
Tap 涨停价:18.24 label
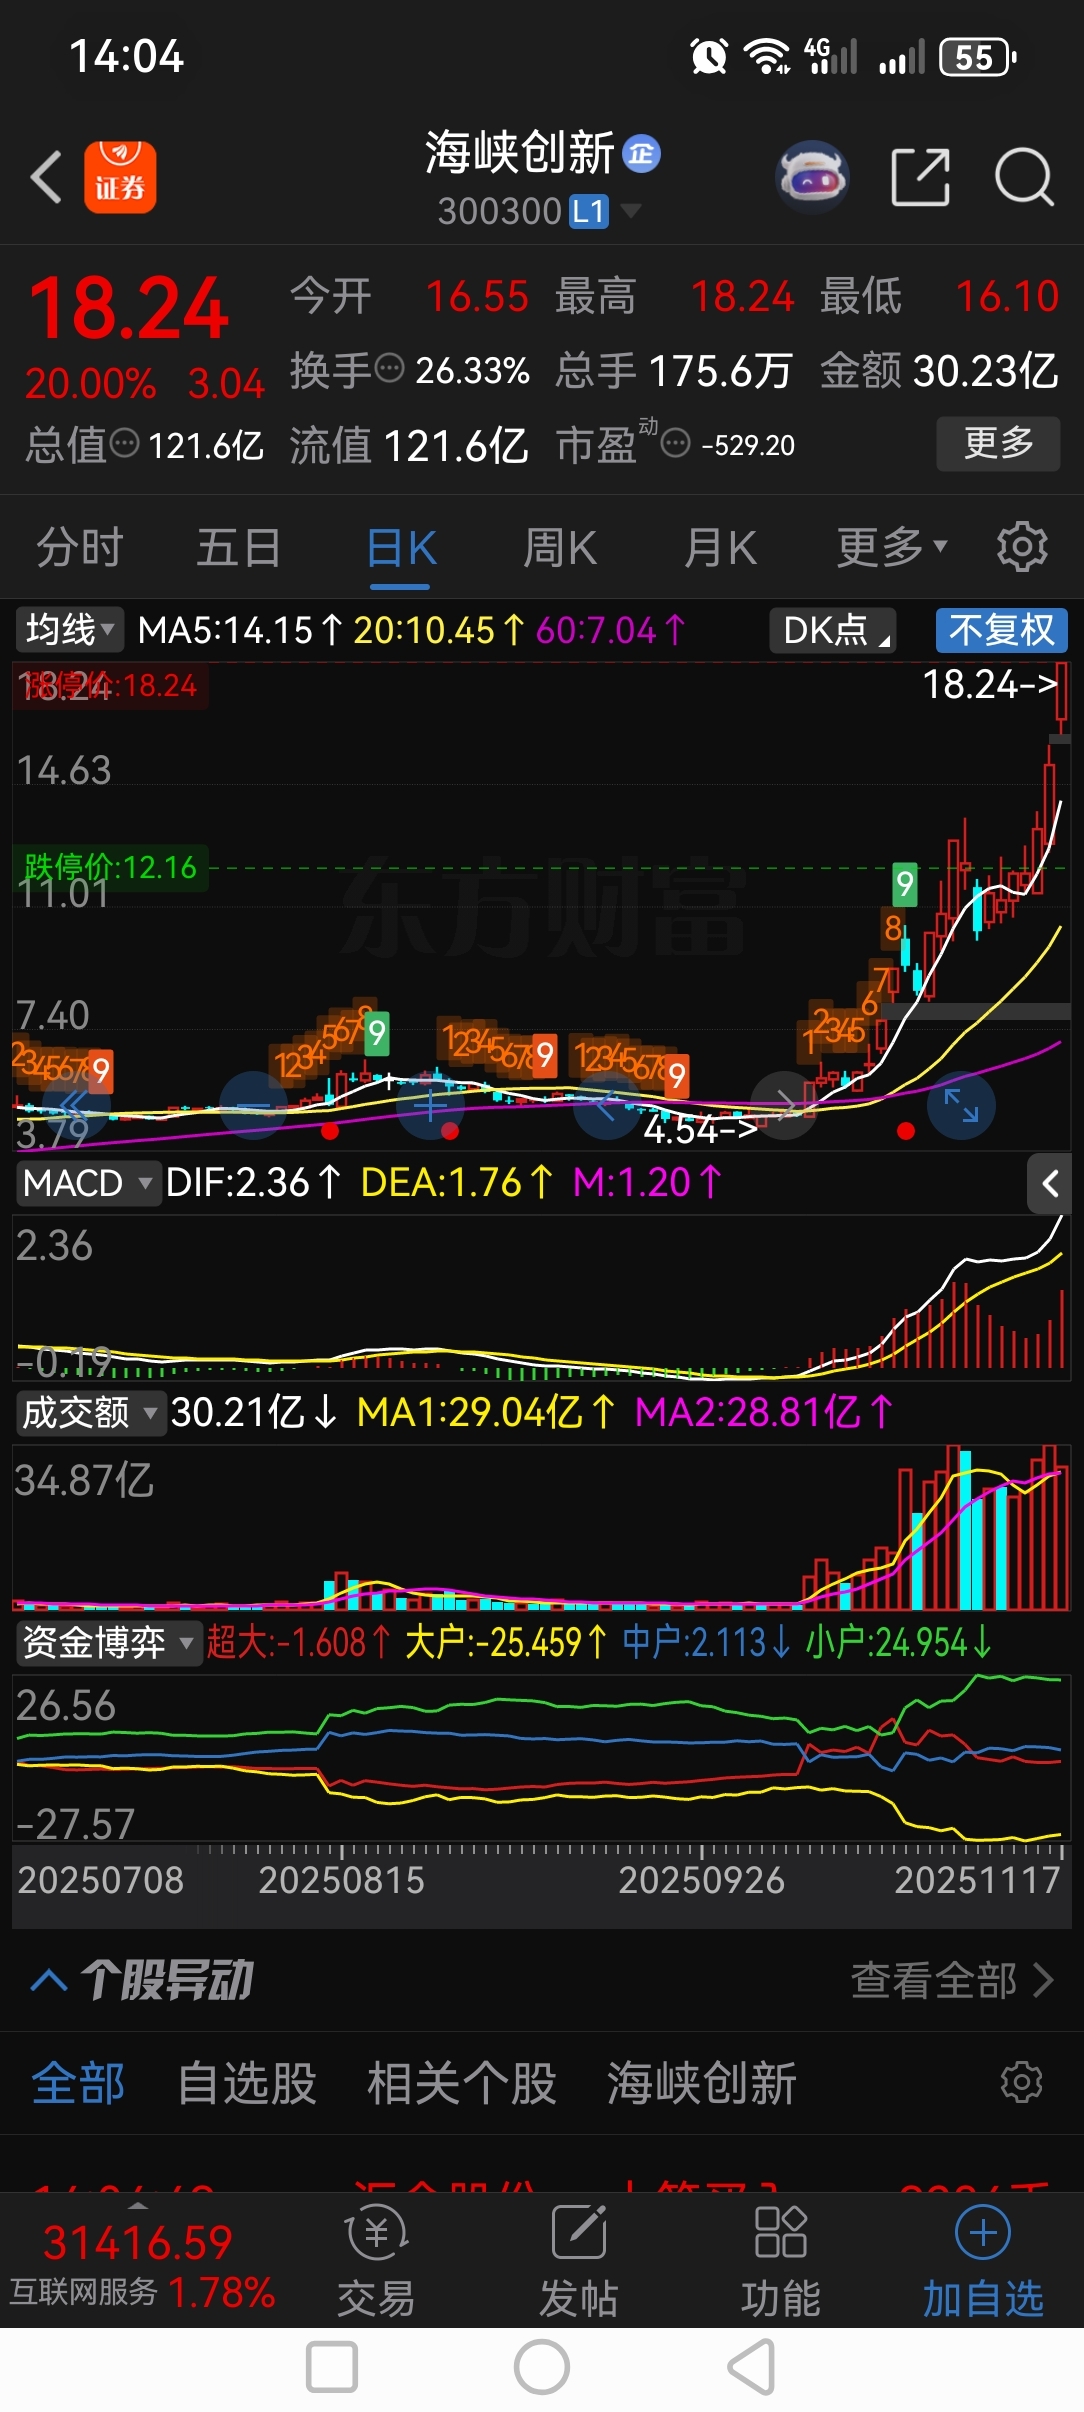(x=110, y=686)
